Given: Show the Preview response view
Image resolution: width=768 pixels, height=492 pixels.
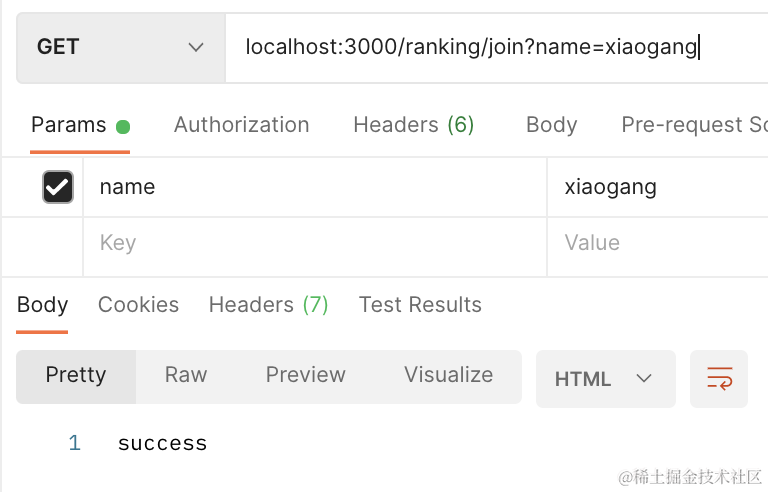Looking at the screenshot, I should (305, 375).
